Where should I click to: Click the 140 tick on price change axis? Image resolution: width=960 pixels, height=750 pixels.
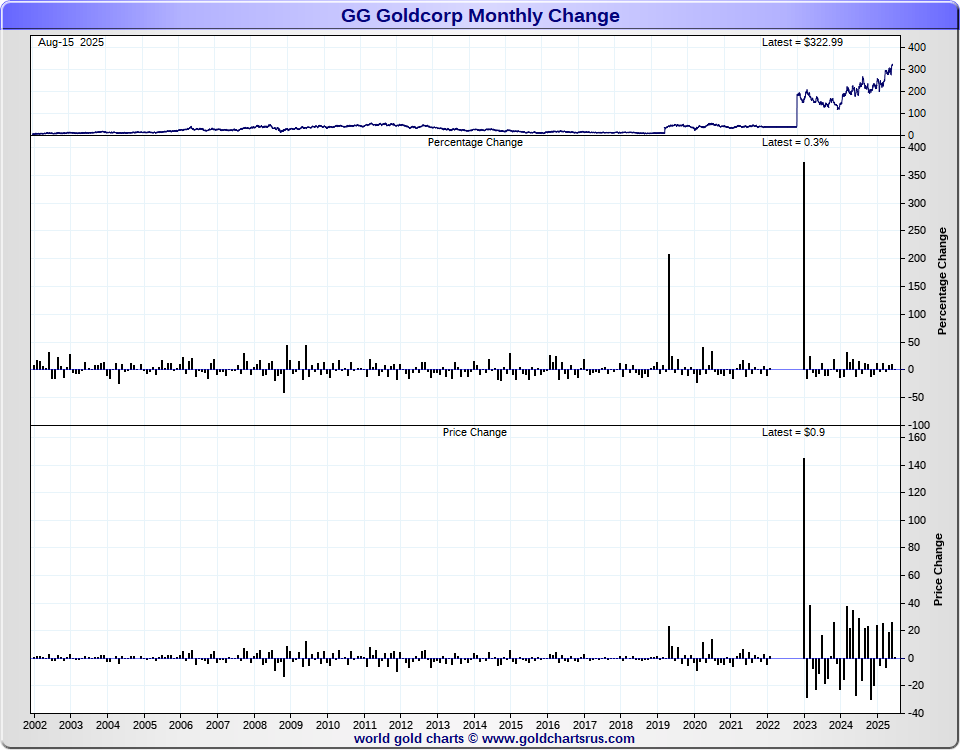coord(917,465)
